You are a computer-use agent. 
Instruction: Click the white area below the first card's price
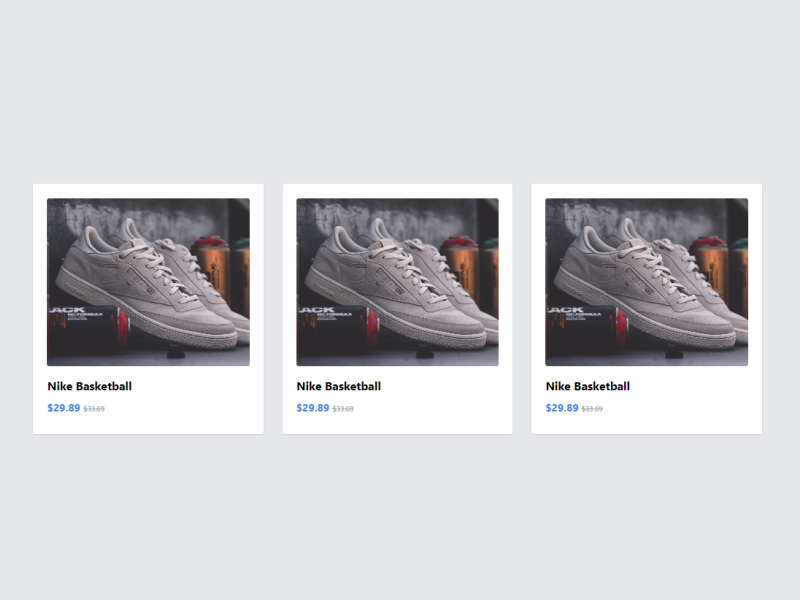pos(148,425)
